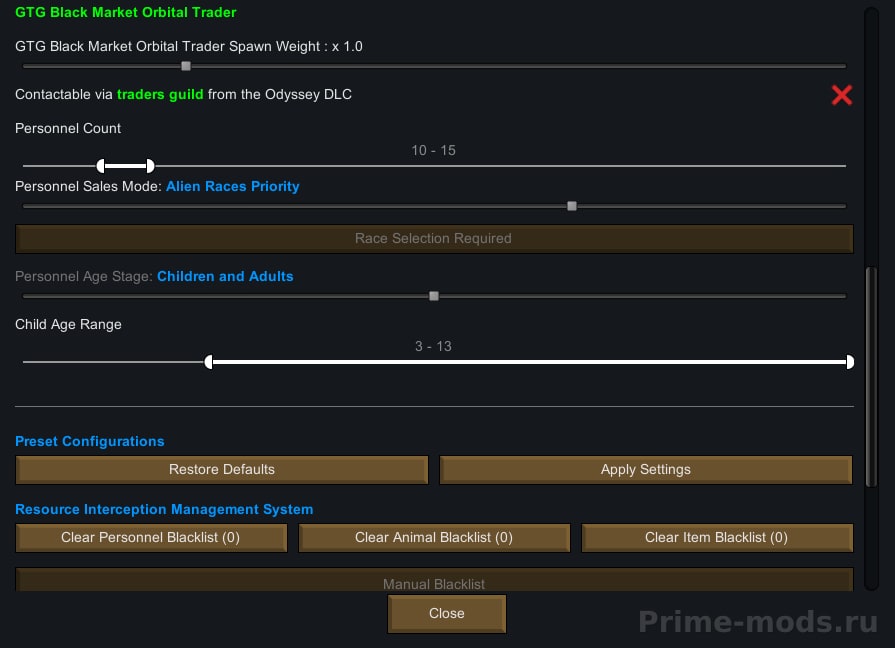895x648 pixels.
Task: Click the '3 - 13' child age value
Action: tap(433, 346)
